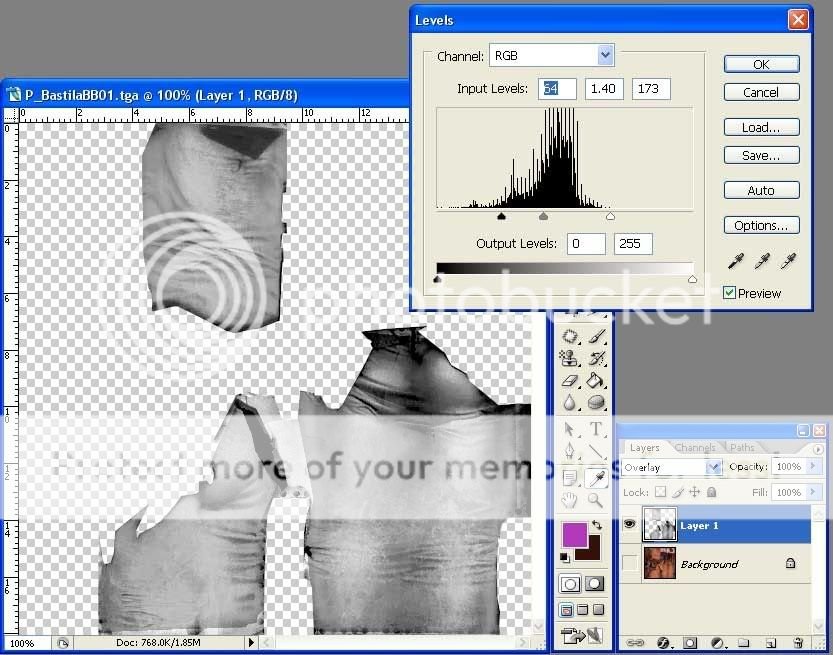The width and height of the screenshot is (833, 655).
Task: Click the Save... button
Action: click(x=761, y=156)
